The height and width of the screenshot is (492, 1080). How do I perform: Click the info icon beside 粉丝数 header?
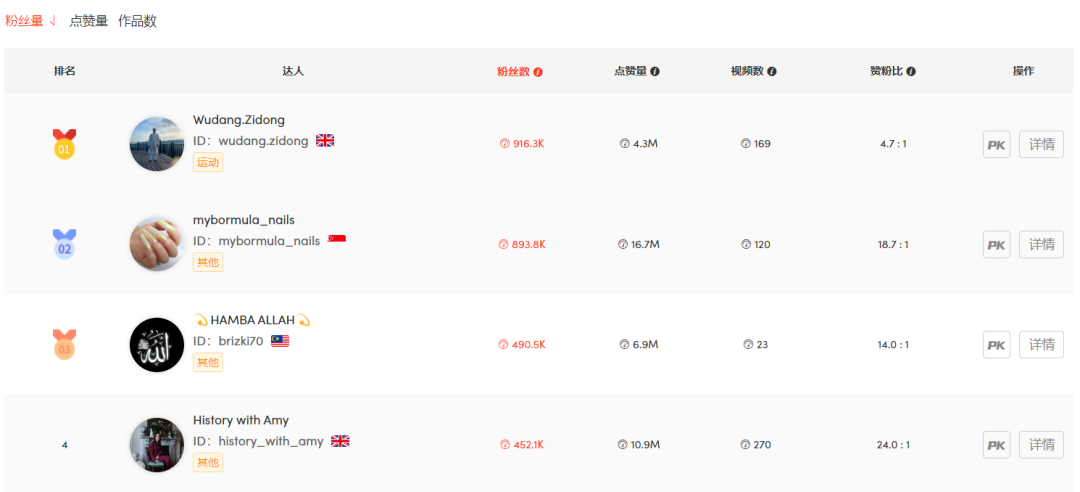coord(538,72)
